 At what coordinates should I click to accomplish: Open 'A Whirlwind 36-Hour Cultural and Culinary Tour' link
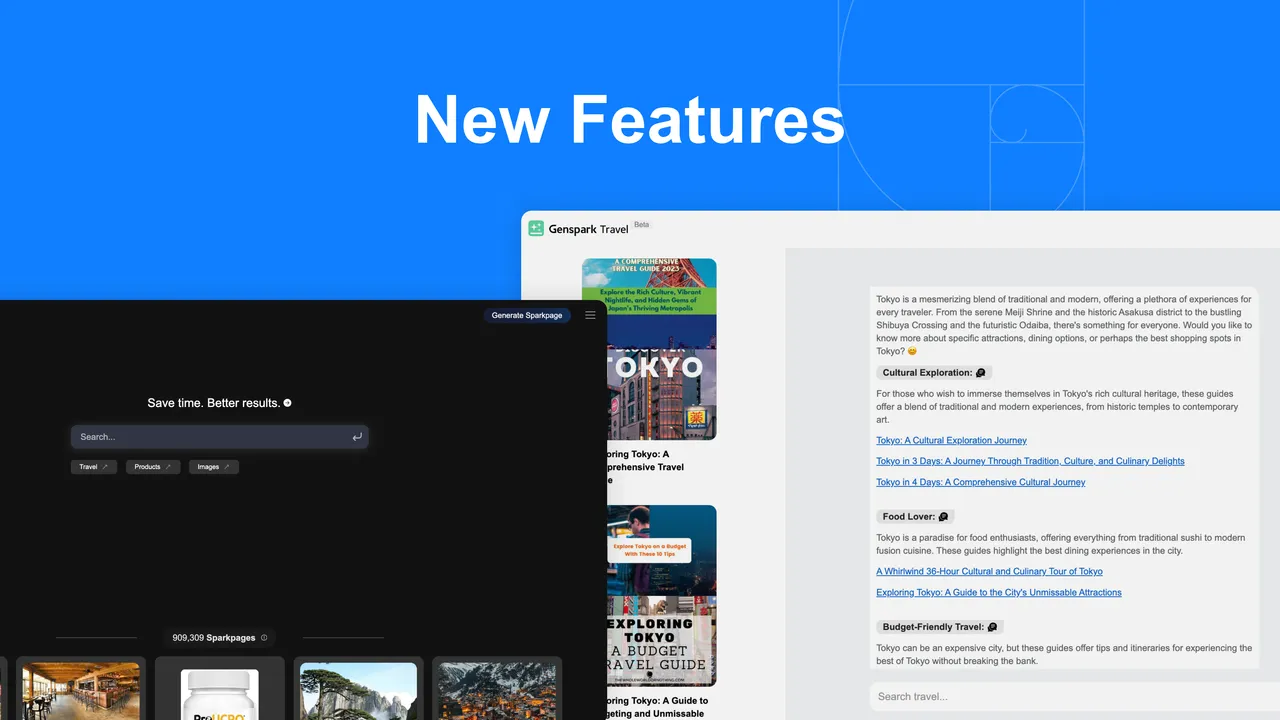989,571
